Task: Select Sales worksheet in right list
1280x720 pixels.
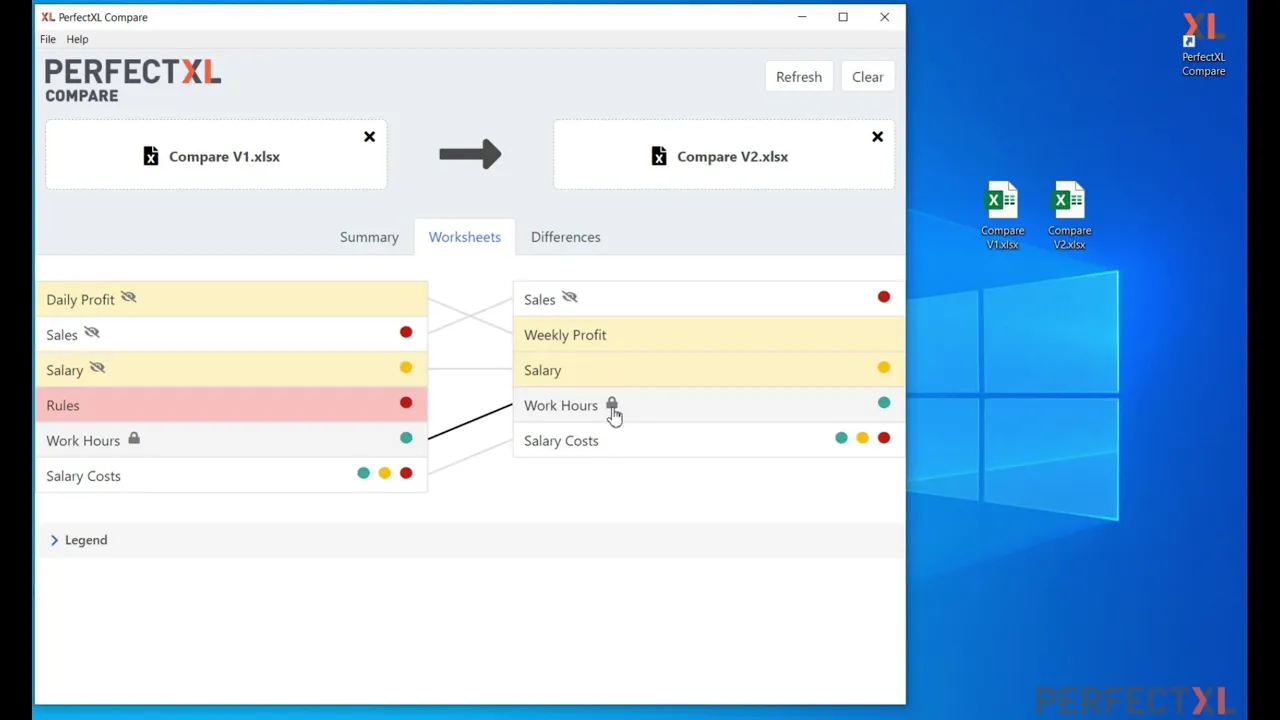Action: tap(709, 299)
